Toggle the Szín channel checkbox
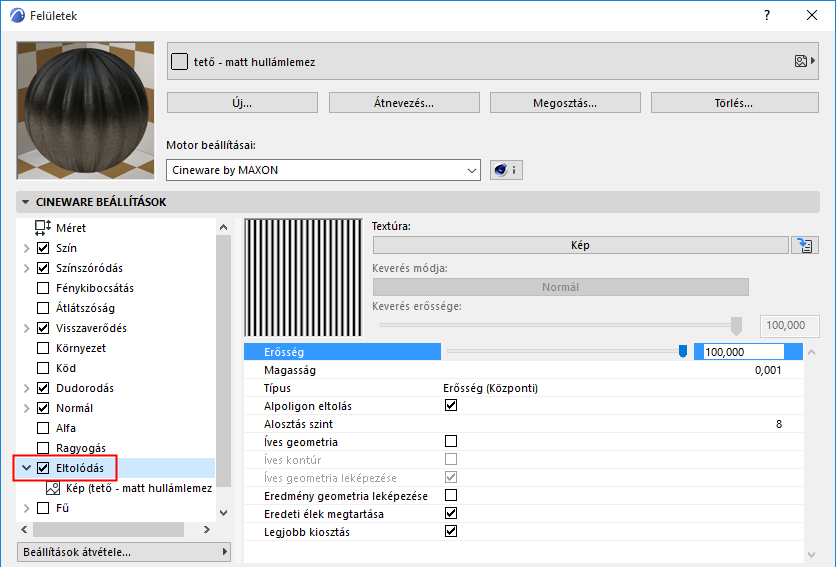Screen dimensions: 836x567 (x=43, y=248)
